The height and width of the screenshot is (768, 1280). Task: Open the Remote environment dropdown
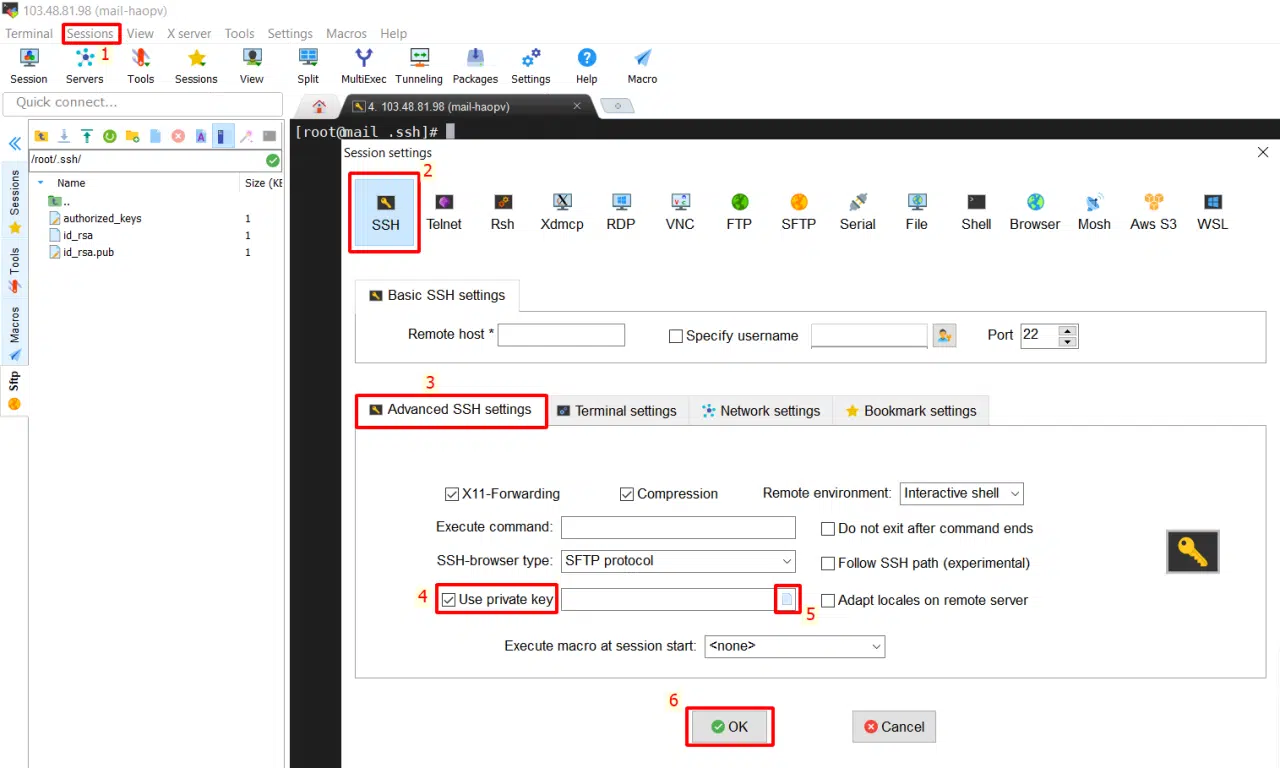pos(962,493)
